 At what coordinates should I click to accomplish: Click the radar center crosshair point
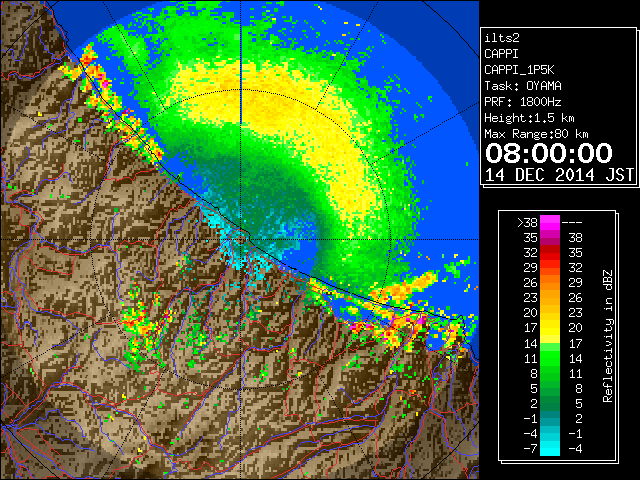pos(241,240)
